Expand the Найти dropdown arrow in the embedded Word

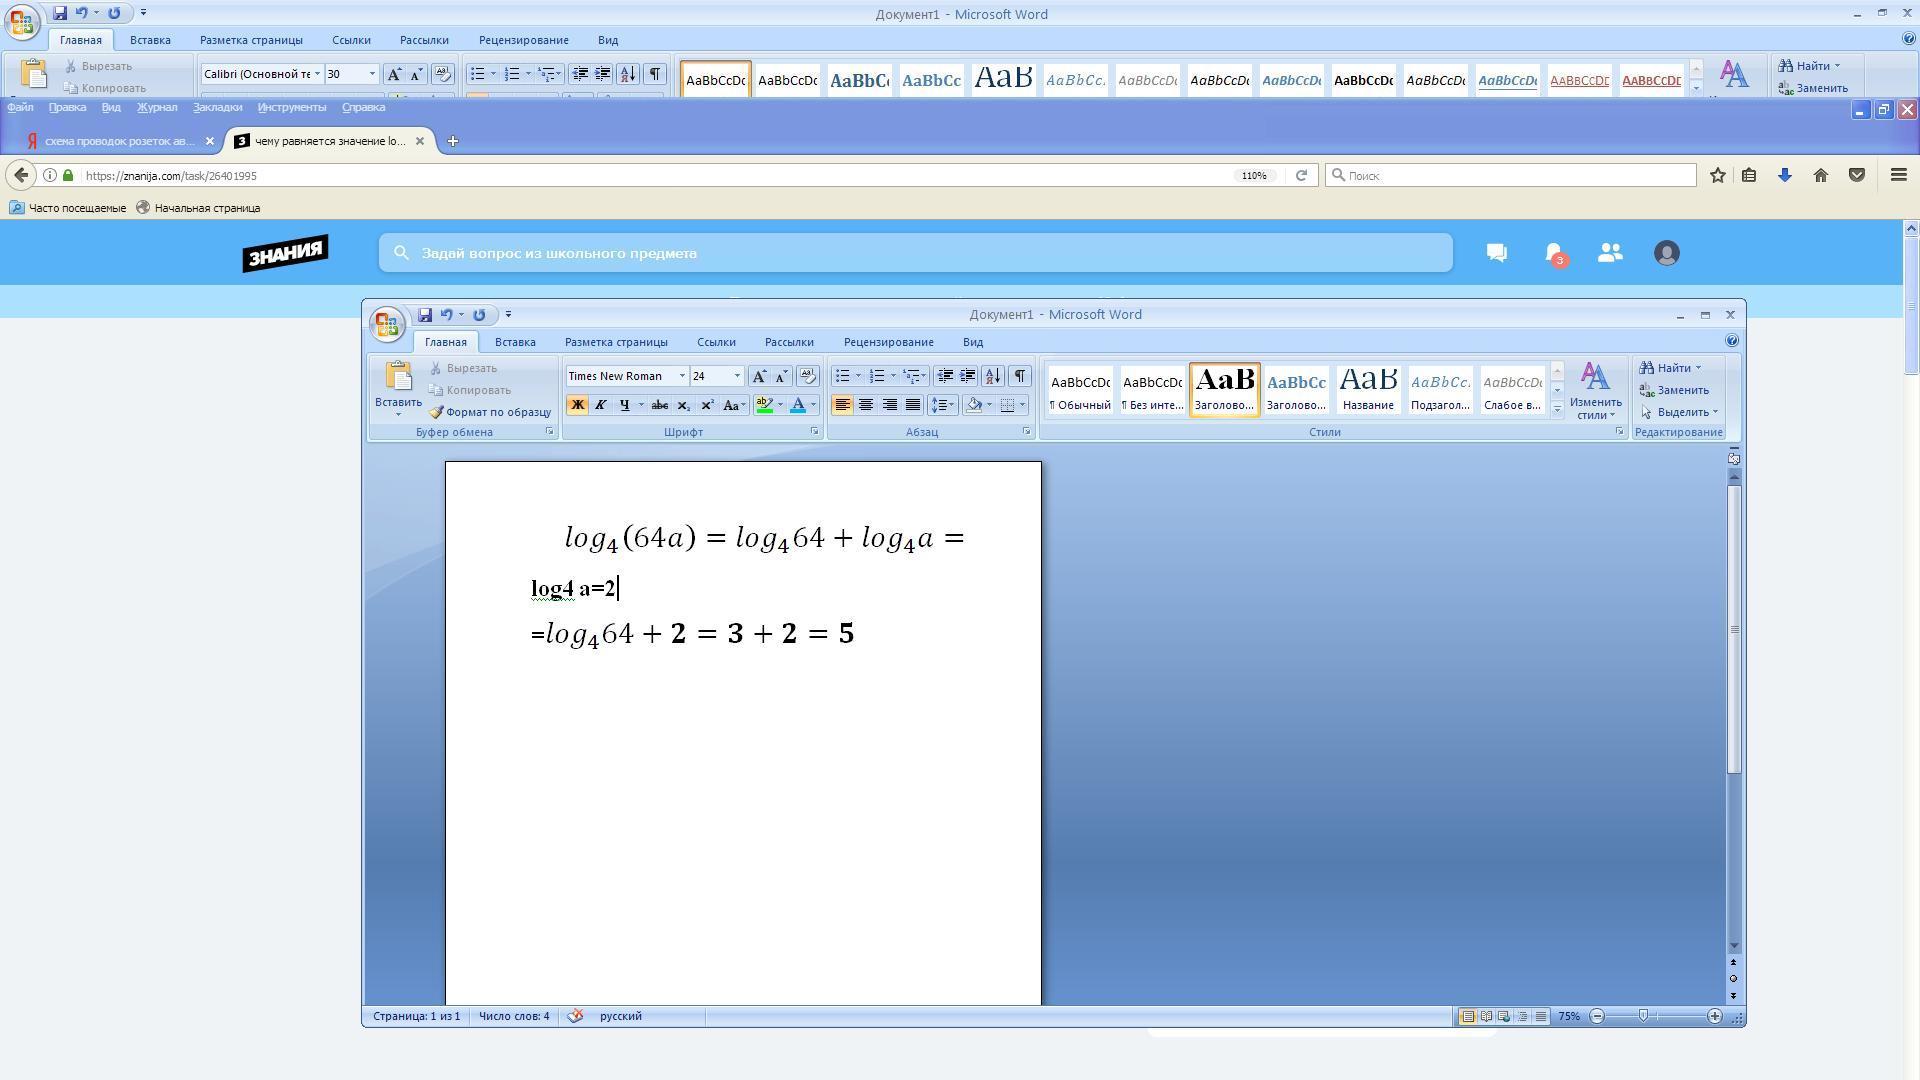coord(1697,368)
